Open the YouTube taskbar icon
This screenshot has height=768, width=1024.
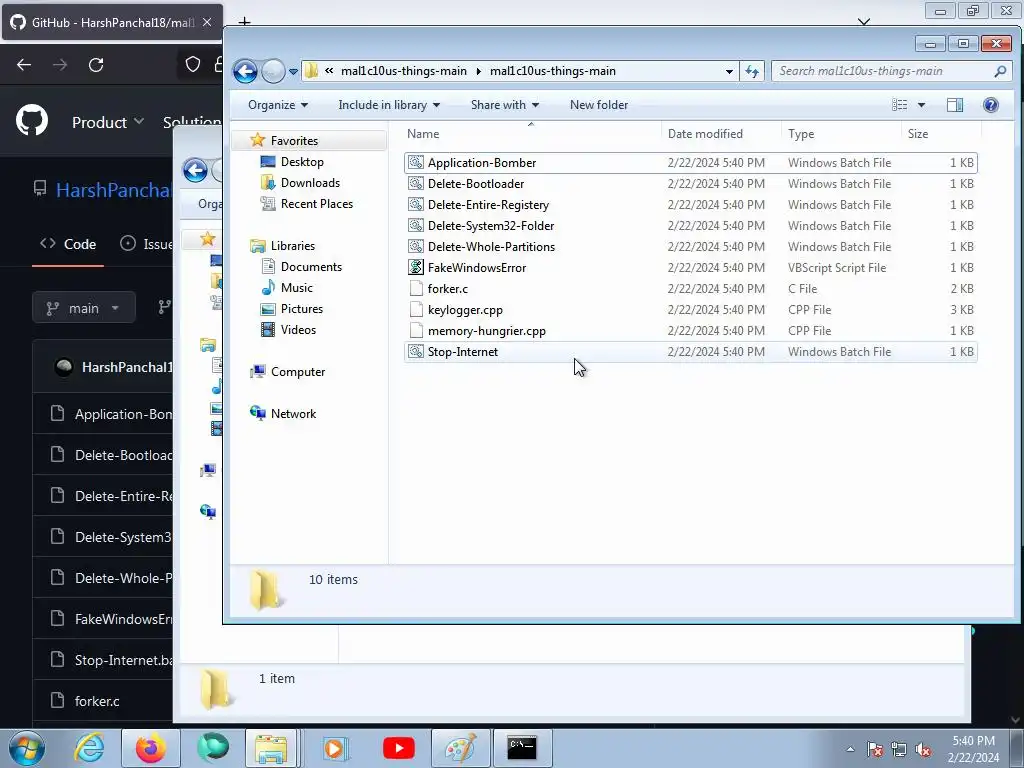(399, 748)
